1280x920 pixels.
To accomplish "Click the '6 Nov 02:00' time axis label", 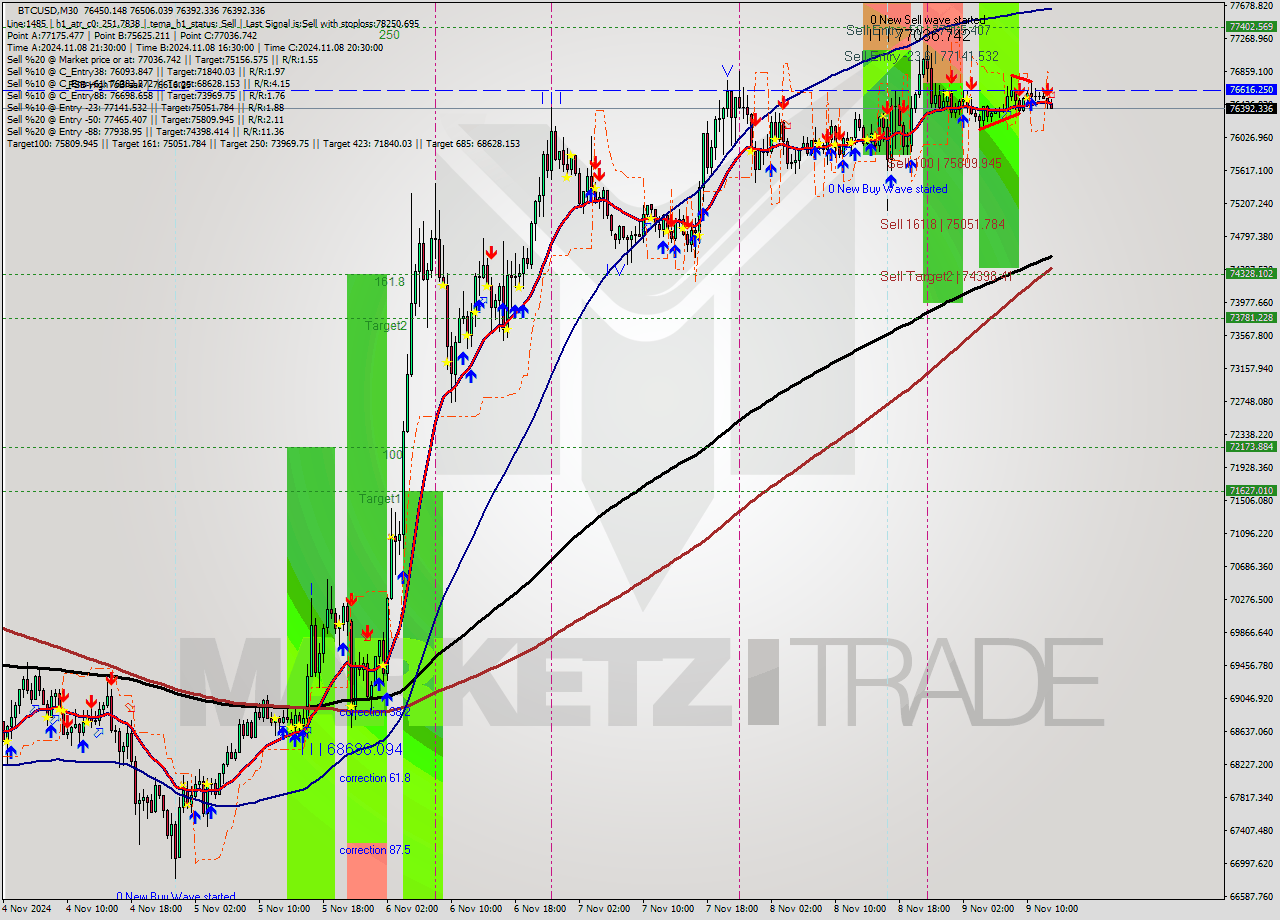I will [413, 909].
